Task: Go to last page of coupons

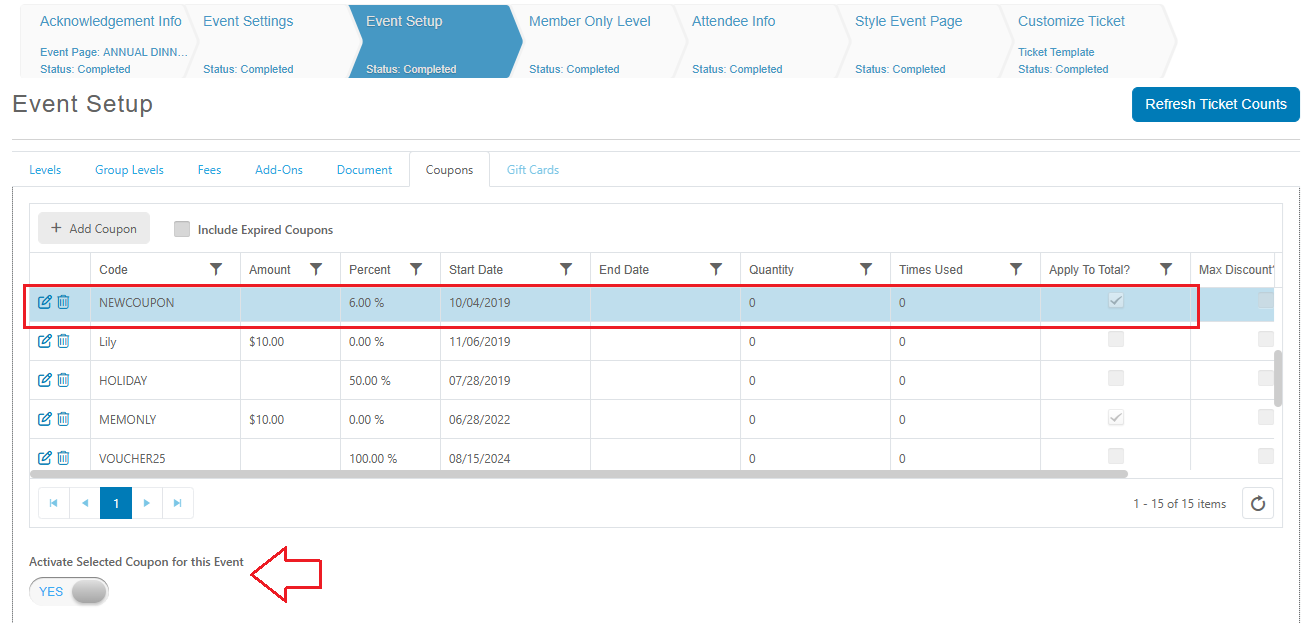Action: (x=178, y=503)
